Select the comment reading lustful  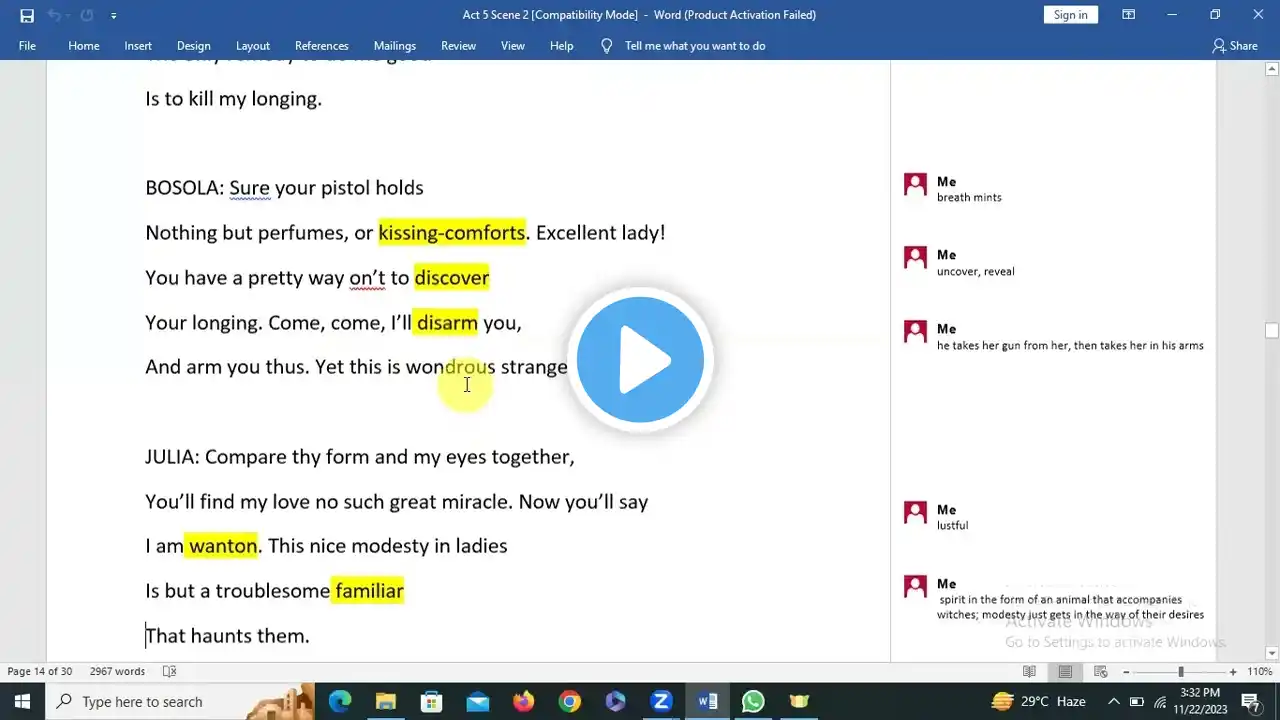click(952, 526)
